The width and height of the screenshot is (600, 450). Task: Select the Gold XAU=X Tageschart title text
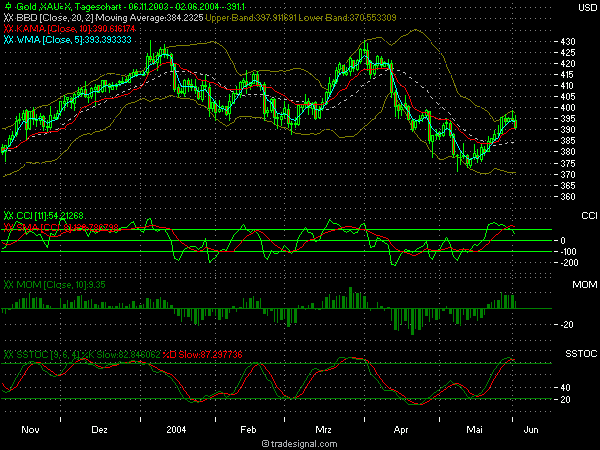[131, 7]
